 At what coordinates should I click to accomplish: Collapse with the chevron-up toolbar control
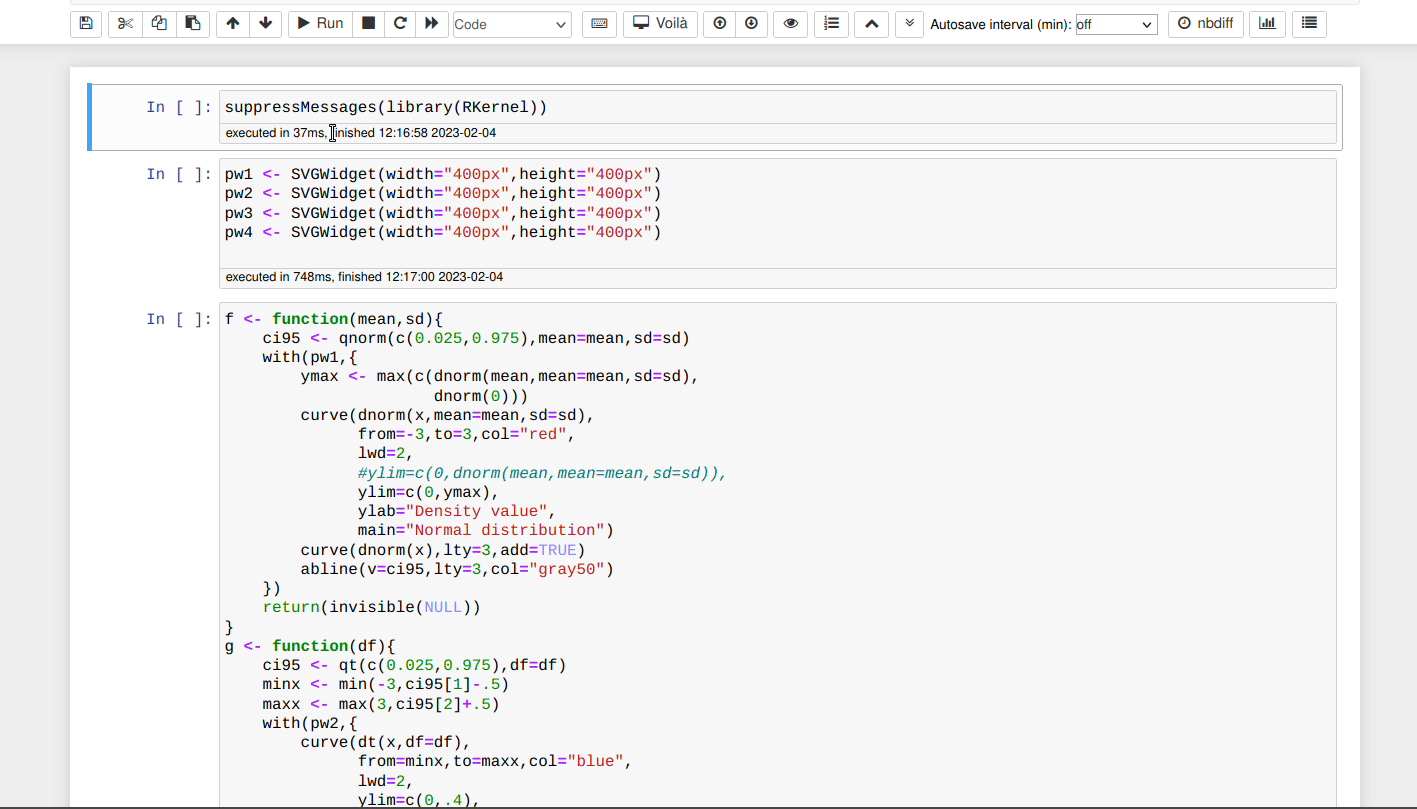[871, 23]
